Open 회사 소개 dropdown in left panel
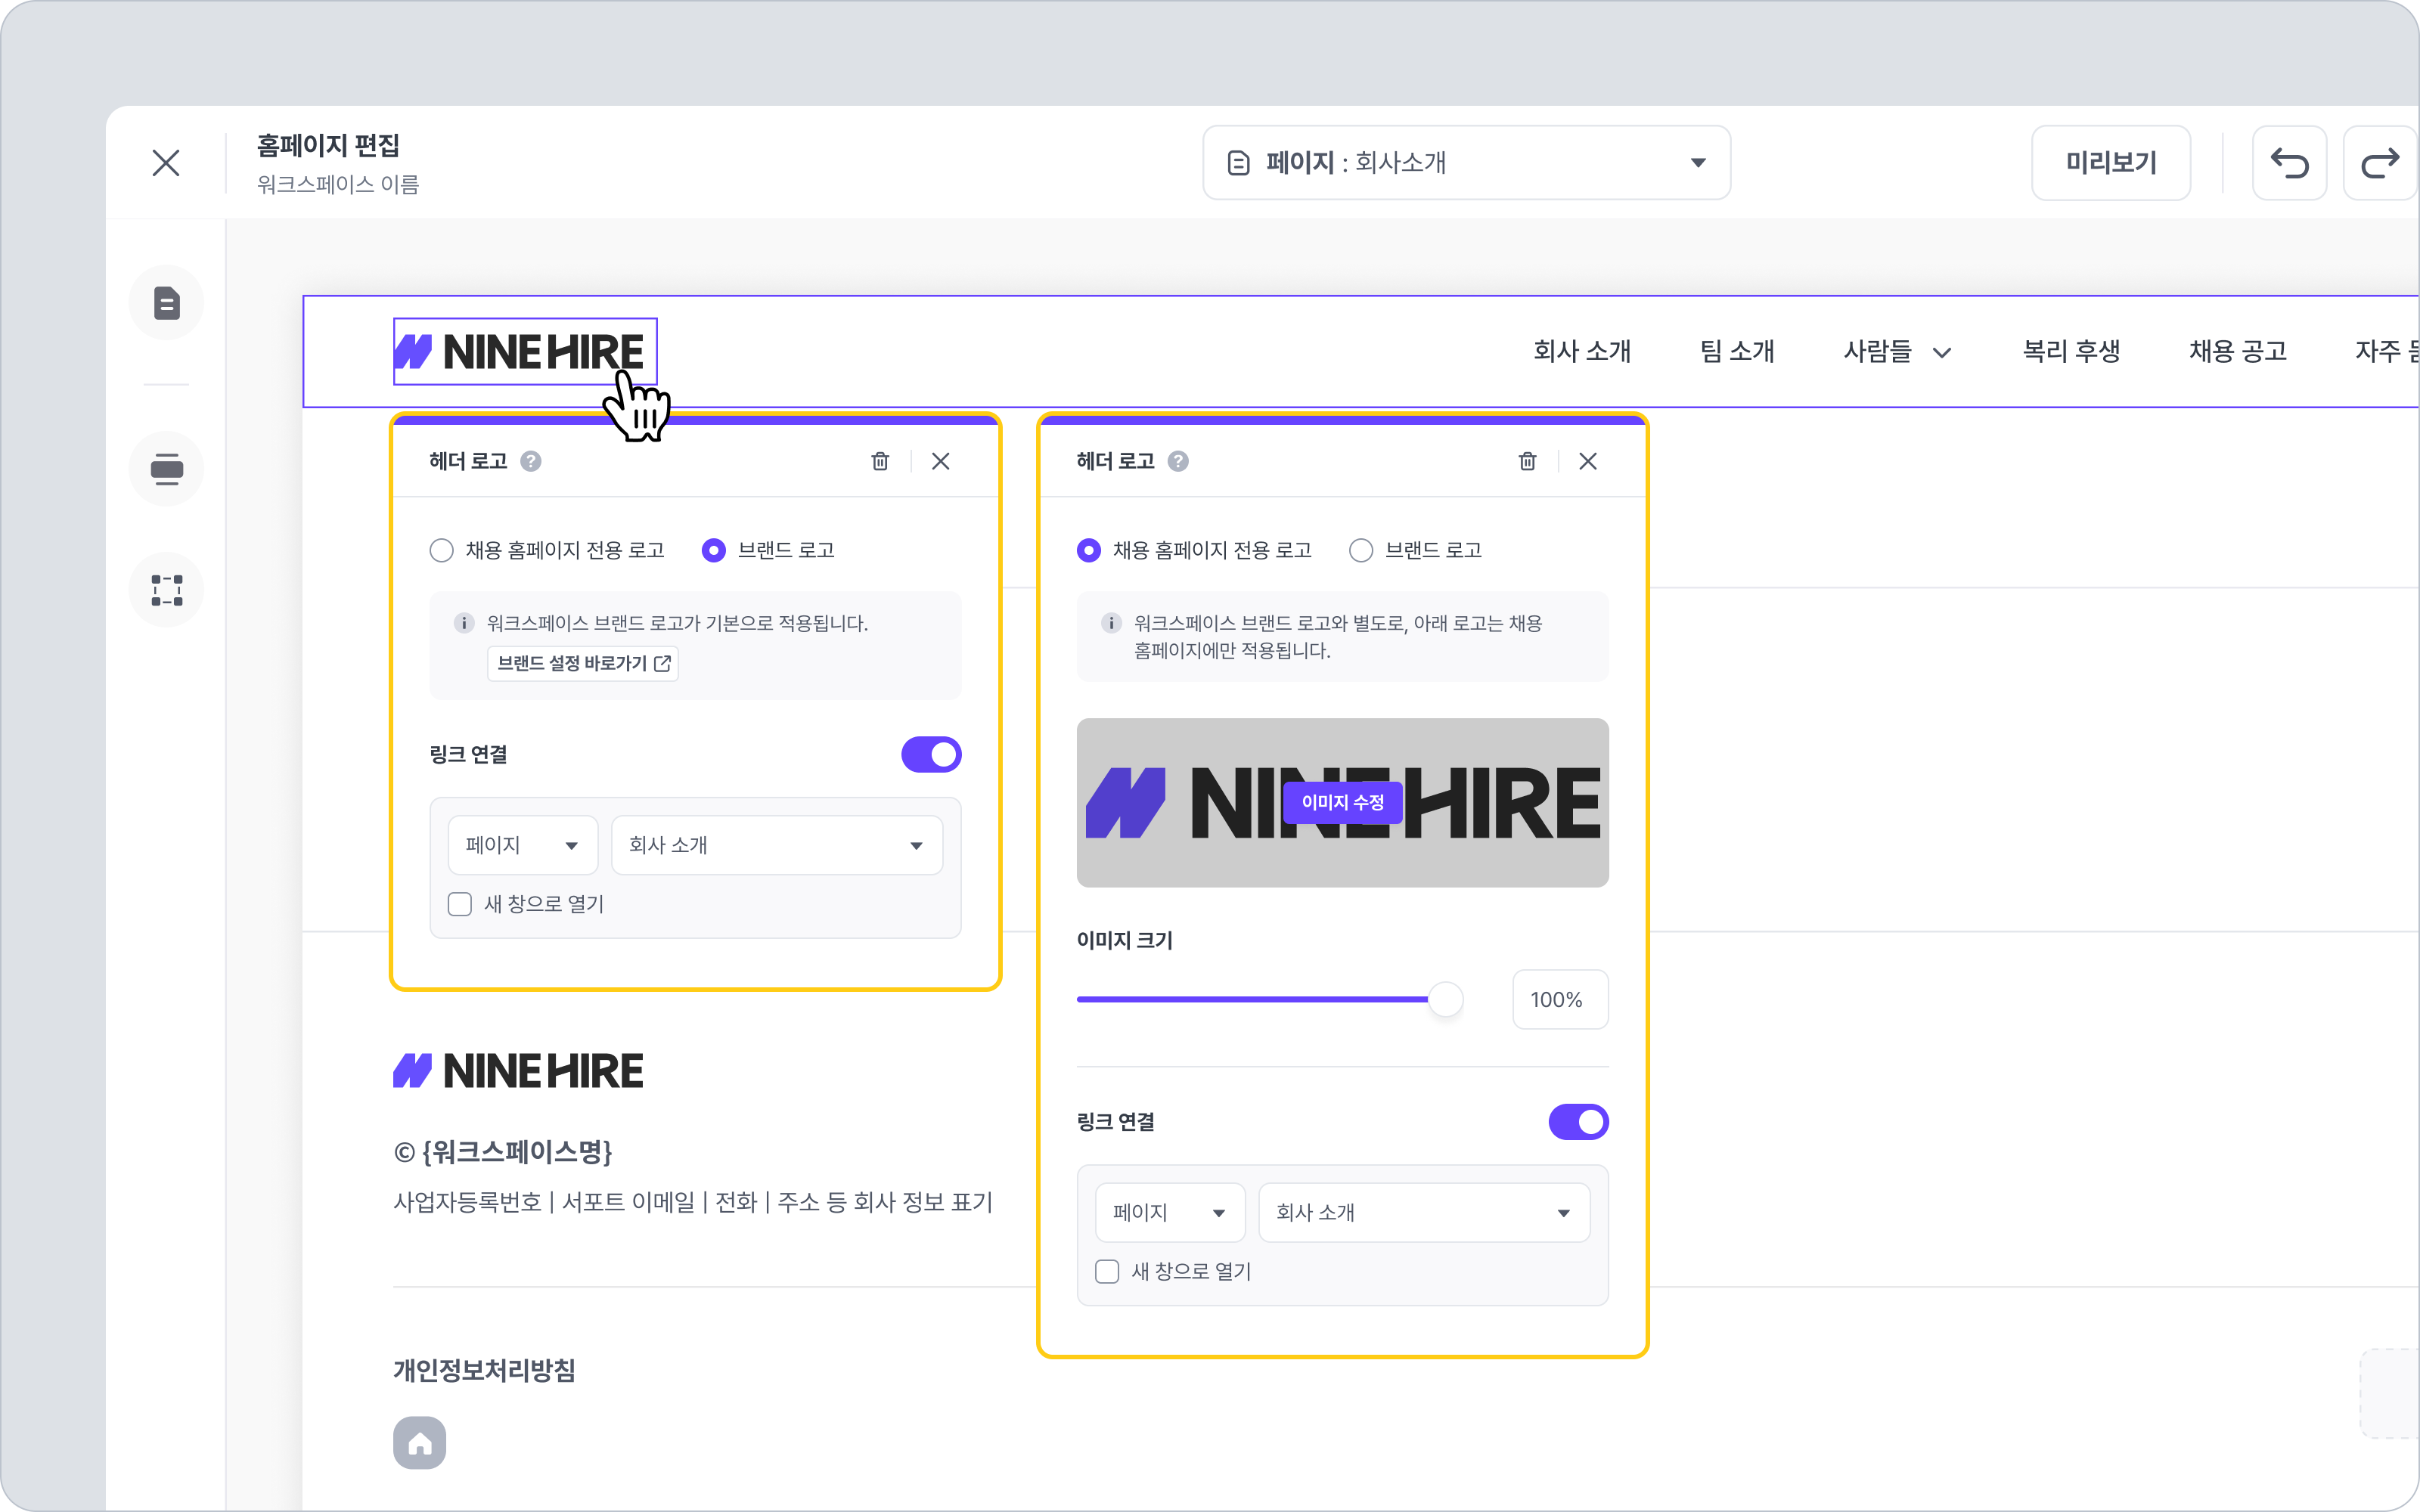 click(777, 845)
